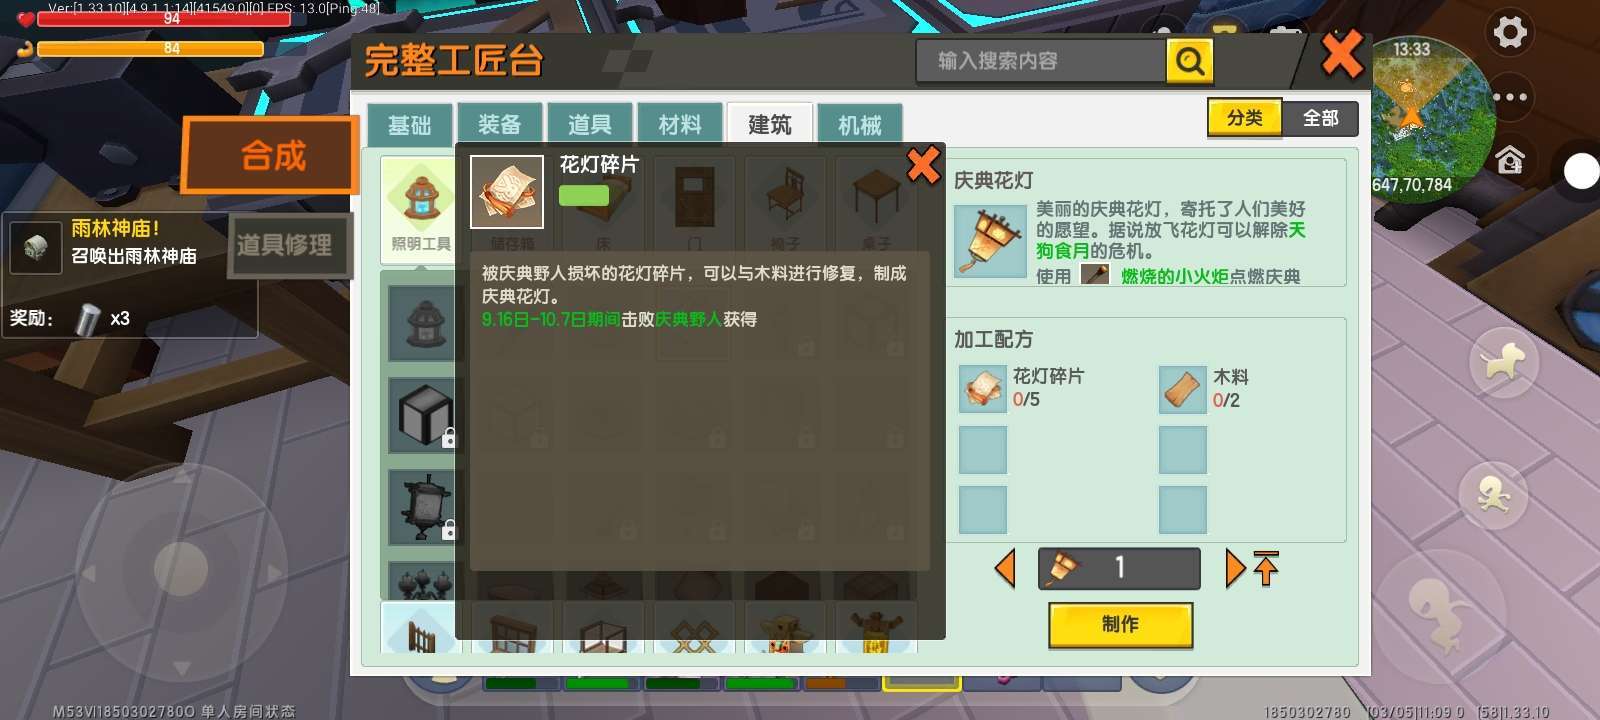Screen dimensions: 1600x720
Task: Decrease craft quantity with left arrow
Action: 1005,569
